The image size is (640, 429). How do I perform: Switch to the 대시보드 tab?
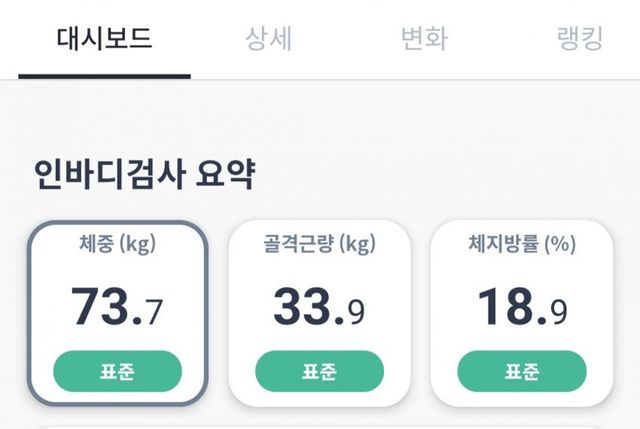[104, 39]
